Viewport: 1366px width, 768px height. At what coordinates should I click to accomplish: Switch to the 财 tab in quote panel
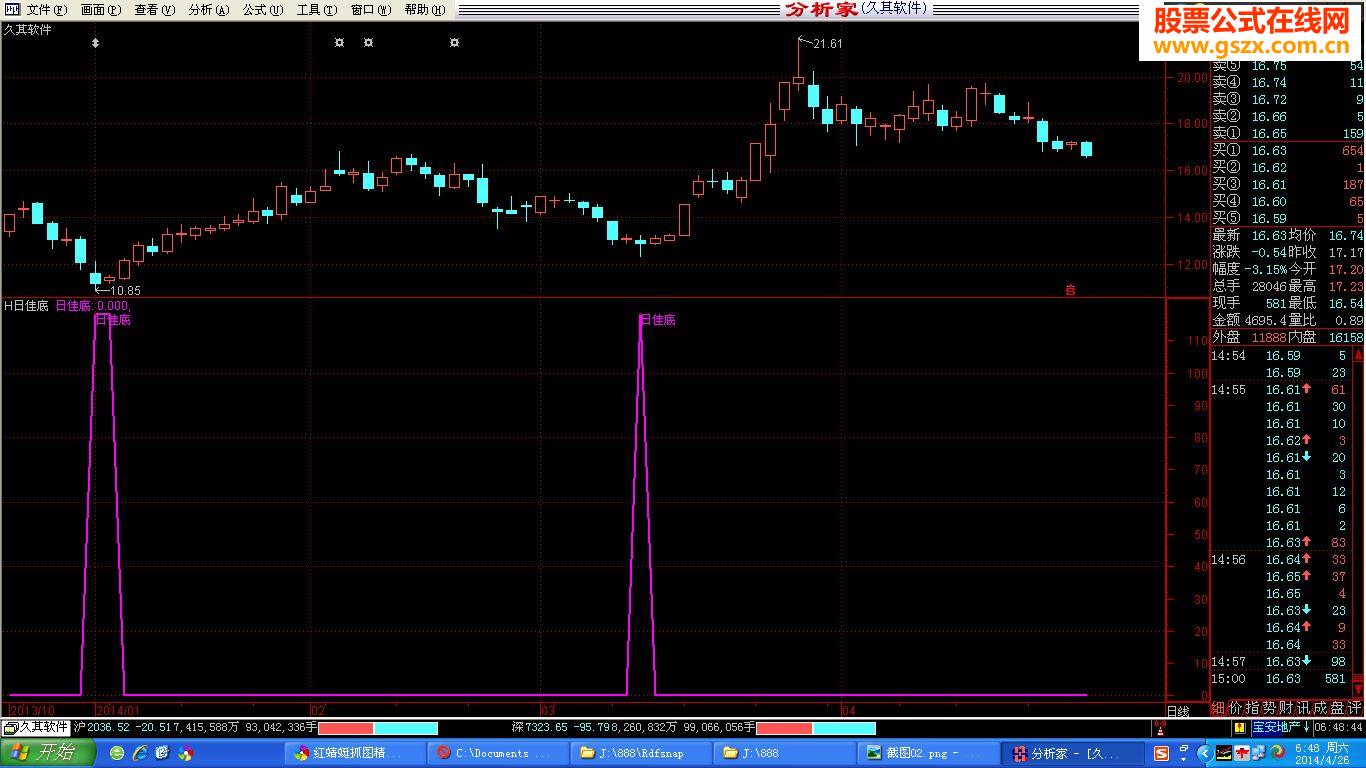(x=1287, y=708)
